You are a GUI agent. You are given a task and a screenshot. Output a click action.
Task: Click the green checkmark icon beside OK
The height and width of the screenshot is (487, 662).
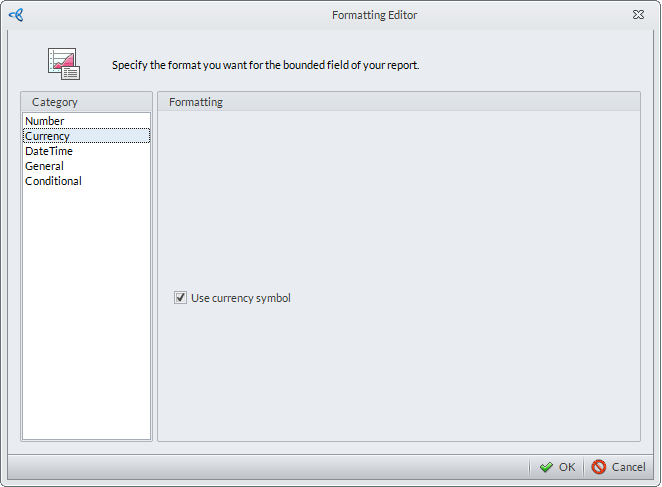pos(546,467)
